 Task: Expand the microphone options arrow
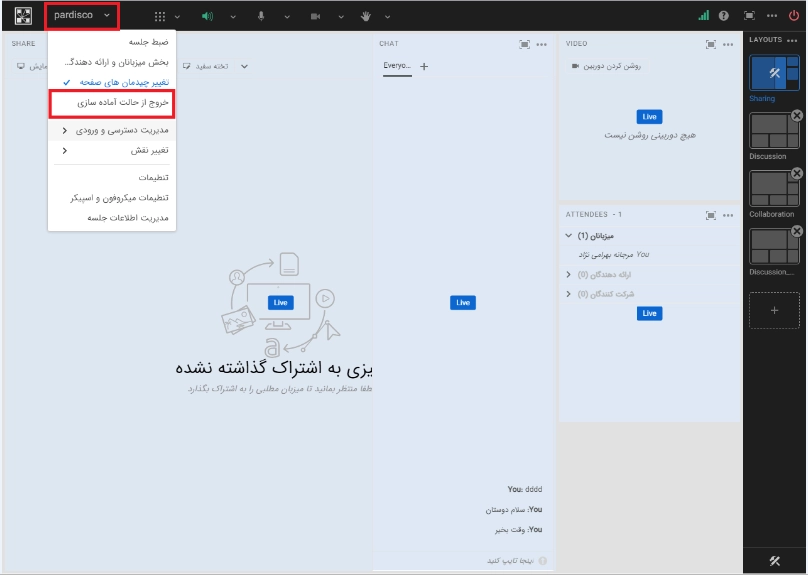(287, 16)
